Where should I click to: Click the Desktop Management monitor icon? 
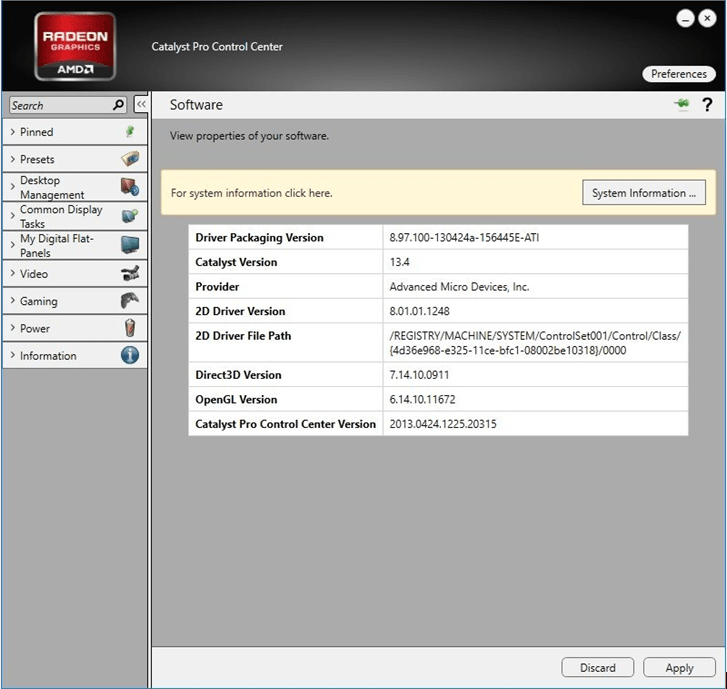coord(129,187)
